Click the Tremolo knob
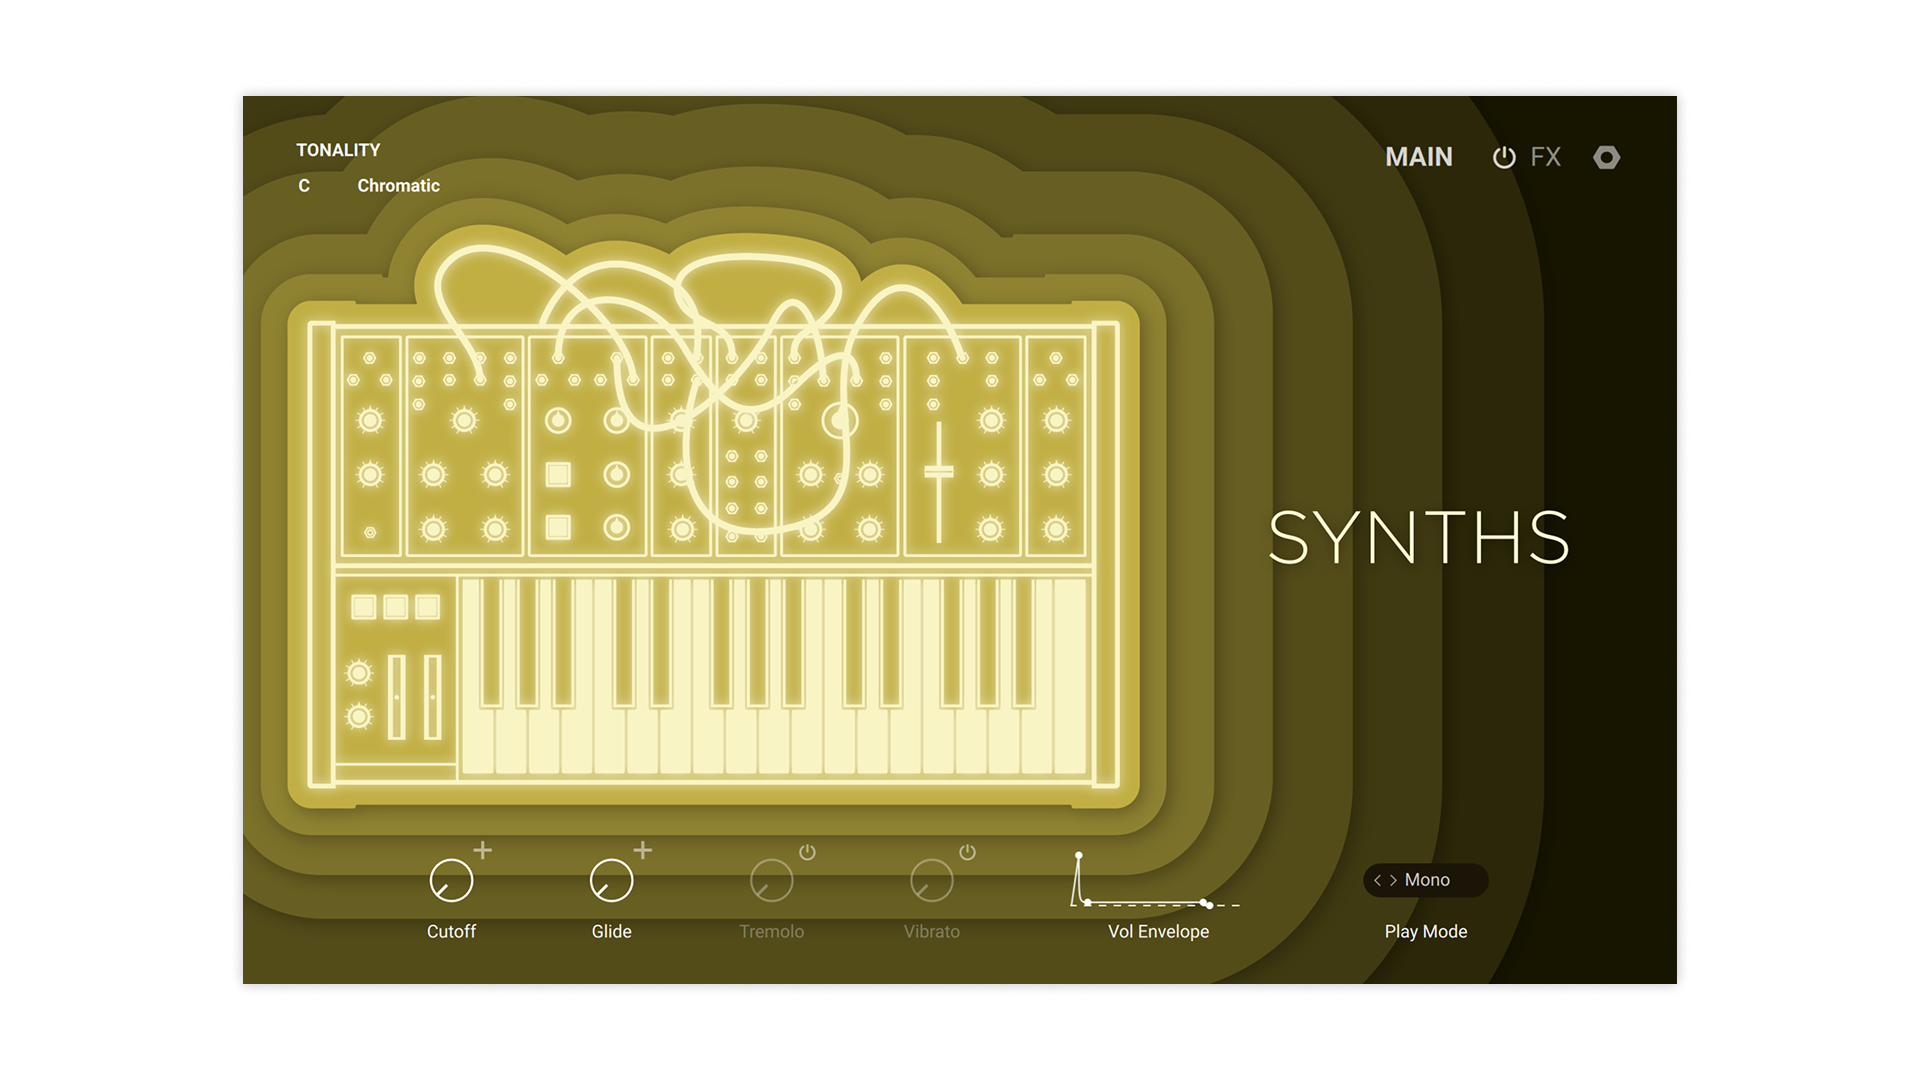The width and height of the screenshot is (1920, 1080). coord(771,881)
